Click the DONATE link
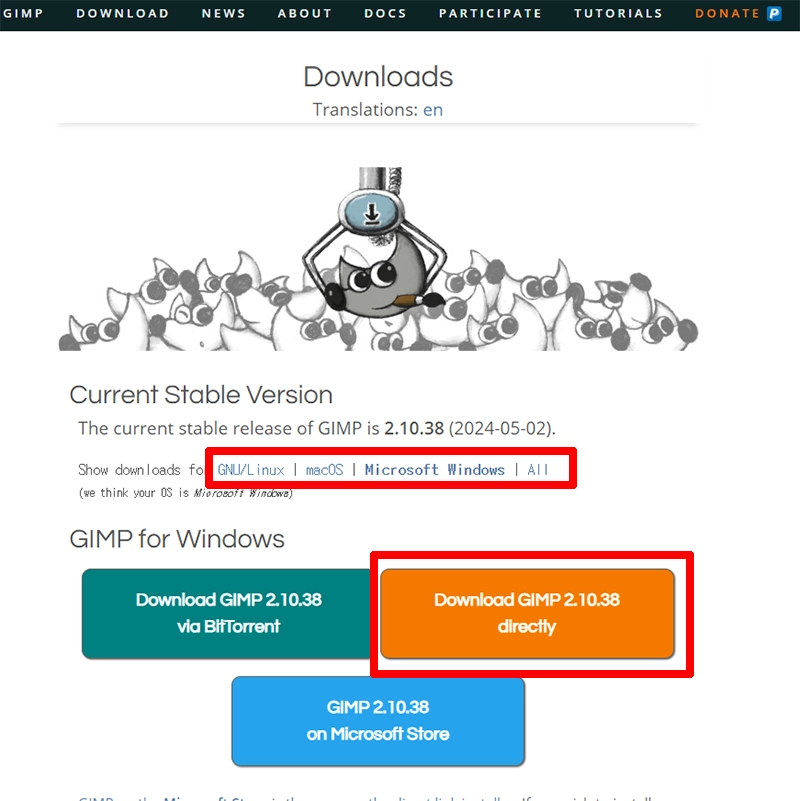Viewport: 800px width, 801px height. 727,13
